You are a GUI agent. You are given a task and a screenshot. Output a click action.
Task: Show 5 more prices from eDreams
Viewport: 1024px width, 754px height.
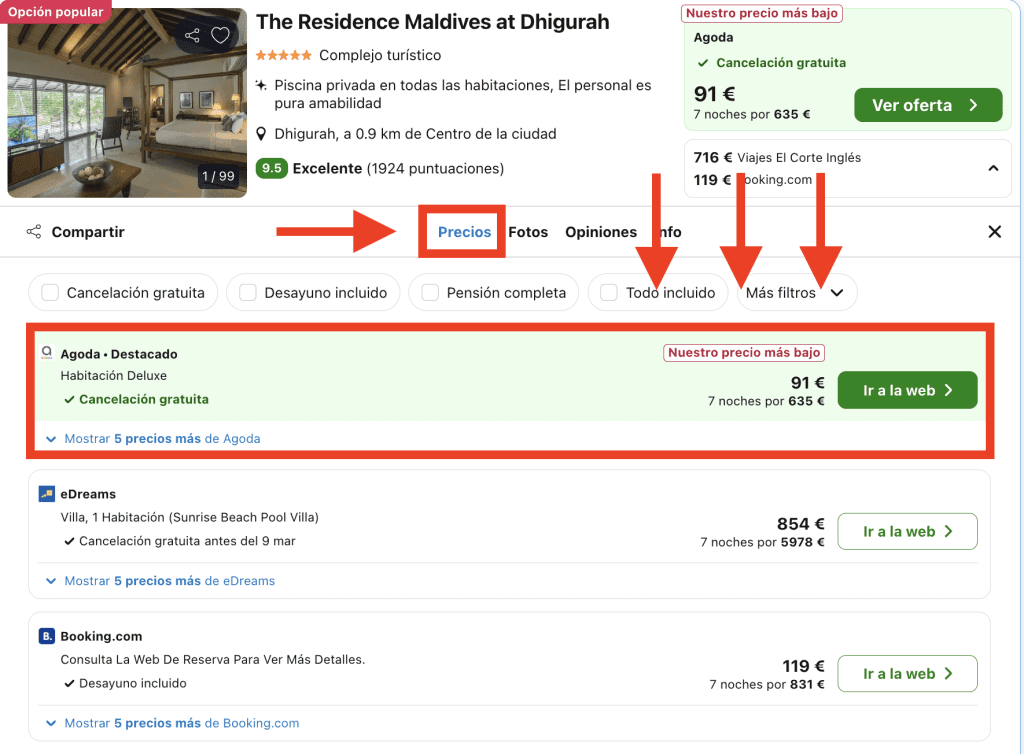pyautogui.click(x=169, y=581)
